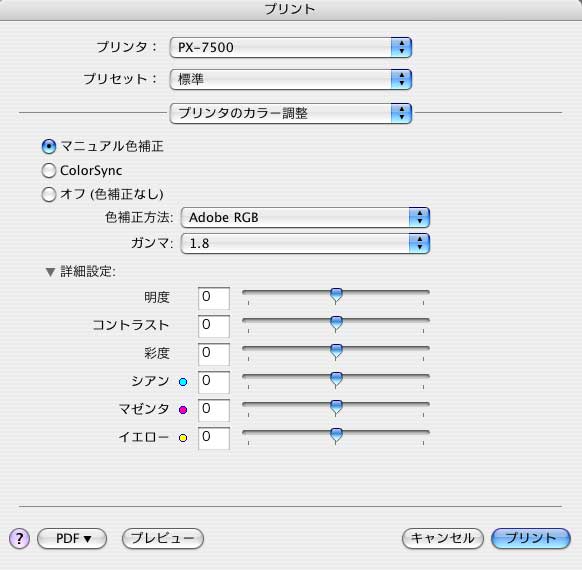Click the 彩度 slider handle
The height and width of the screenshot is (570, 582).
(x=336, y=352)
